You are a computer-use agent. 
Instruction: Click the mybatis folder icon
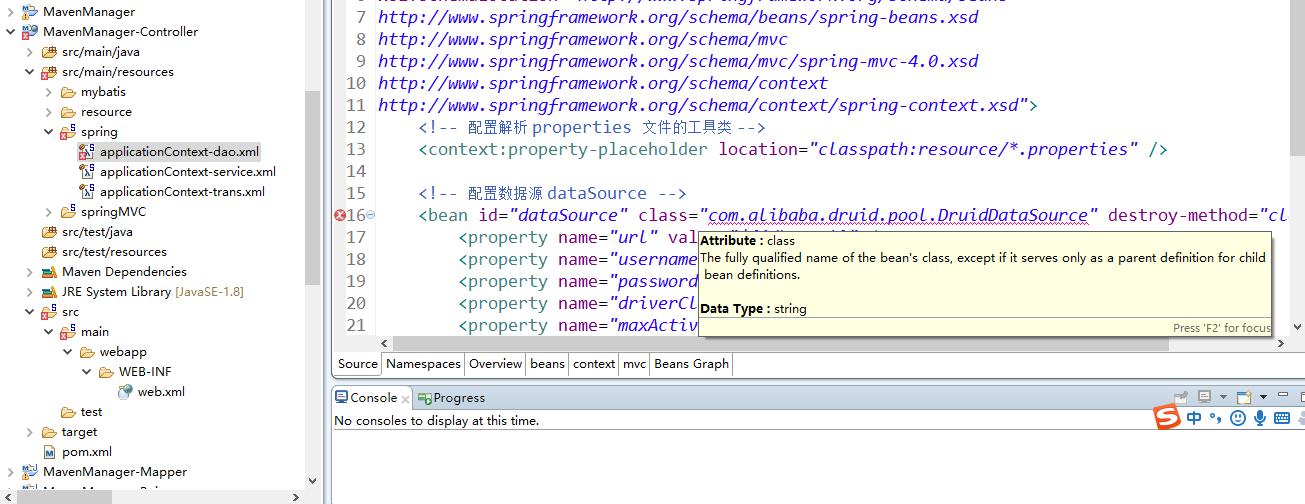coord(68,92)
